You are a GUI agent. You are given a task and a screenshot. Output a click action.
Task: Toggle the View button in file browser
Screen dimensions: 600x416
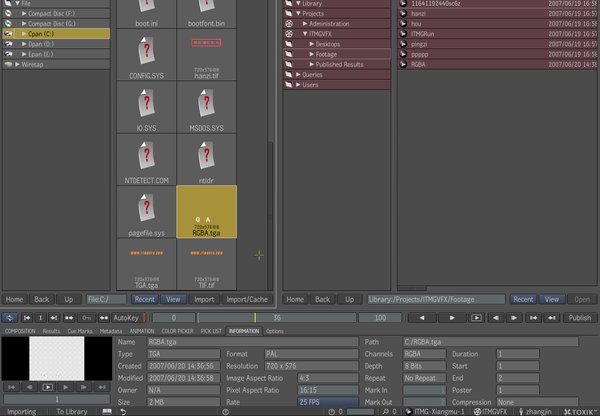tap(173, 299)
